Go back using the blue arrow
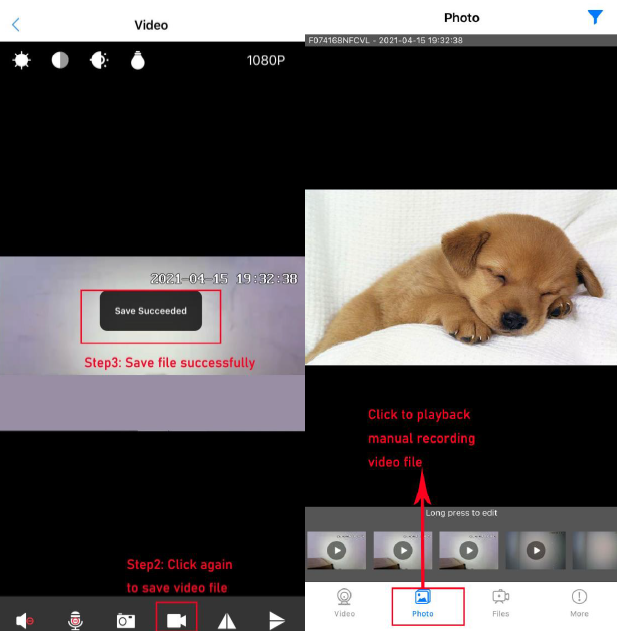Viewport: 617px width, 631px height. (x=16, y=25)
